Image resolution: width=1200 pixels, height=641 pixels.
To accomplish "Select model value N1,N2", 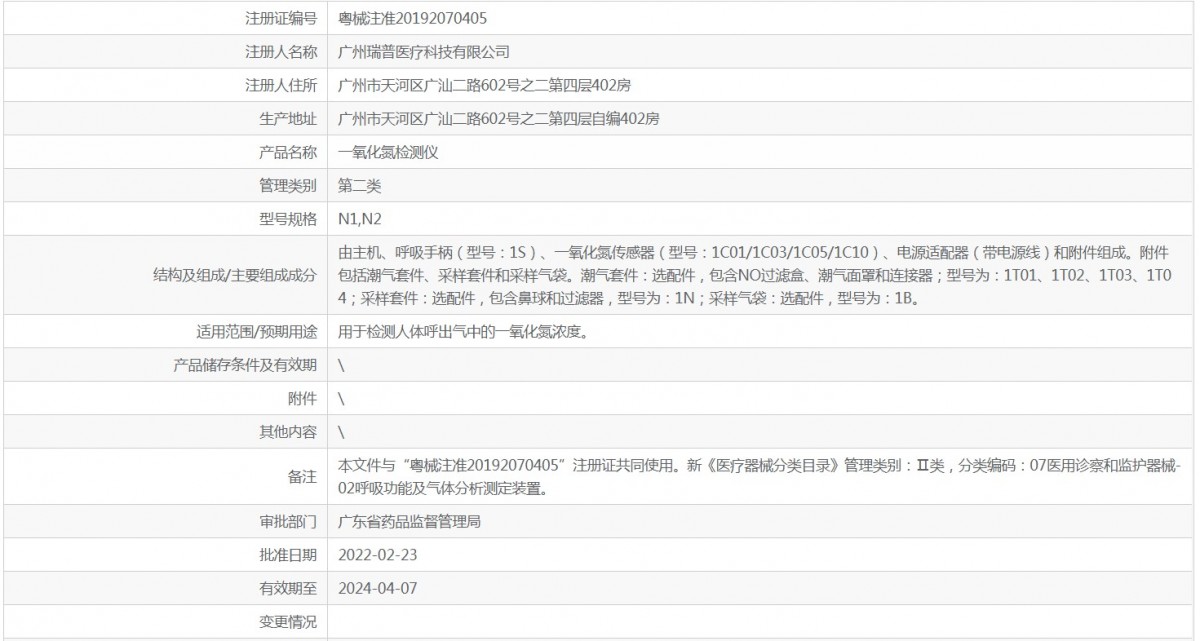I will 360,219.
